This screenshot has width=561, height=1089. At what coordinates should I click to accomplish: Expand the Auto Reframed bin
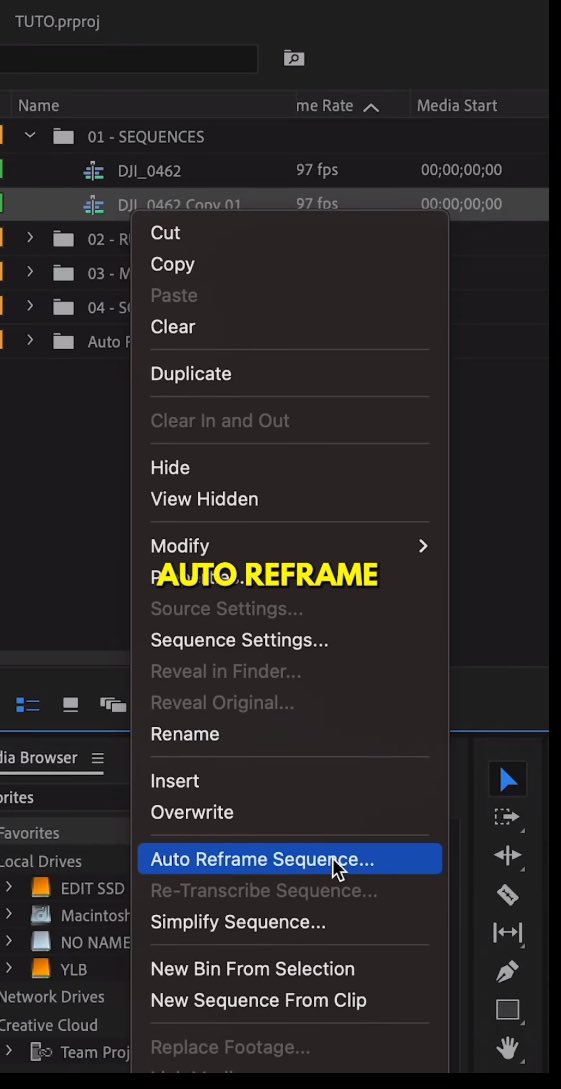click(x=30, y=340)
